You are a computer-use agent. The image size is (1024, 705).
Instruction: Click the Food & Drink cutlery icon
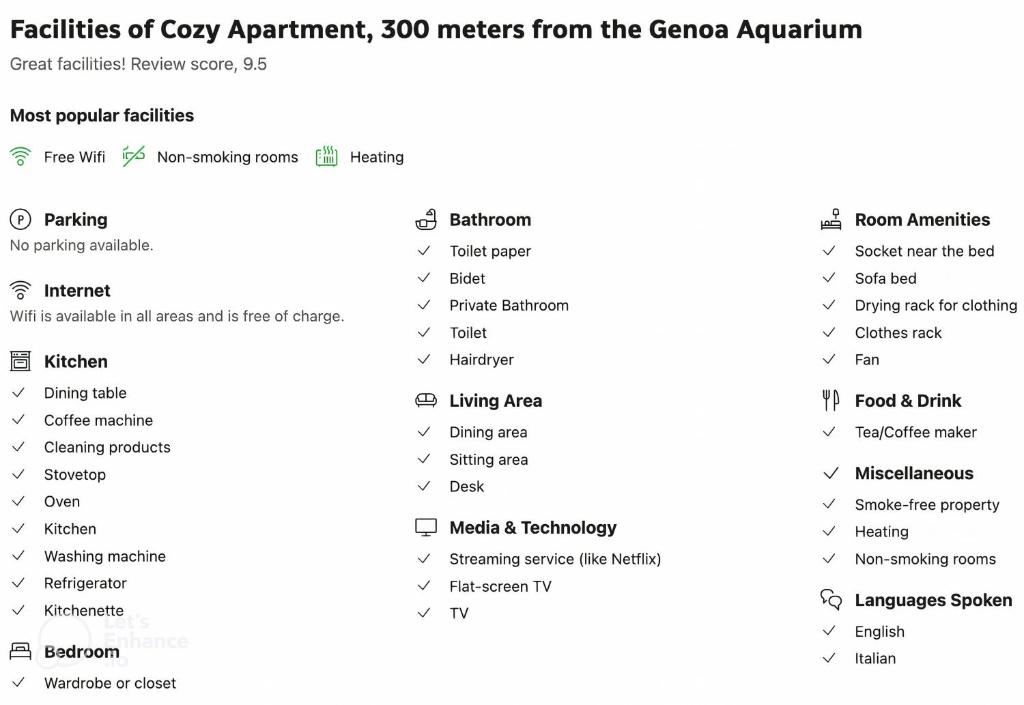pos(831,401)
